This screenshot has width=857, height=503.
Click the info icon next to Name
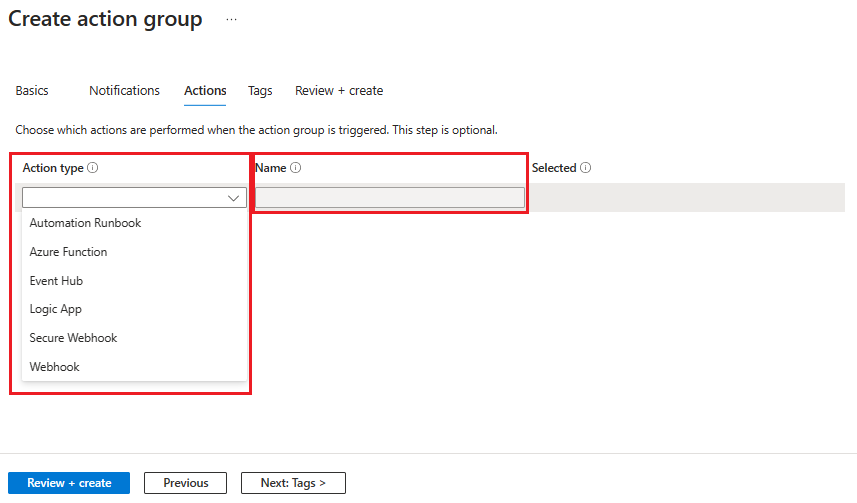[296, 168]
